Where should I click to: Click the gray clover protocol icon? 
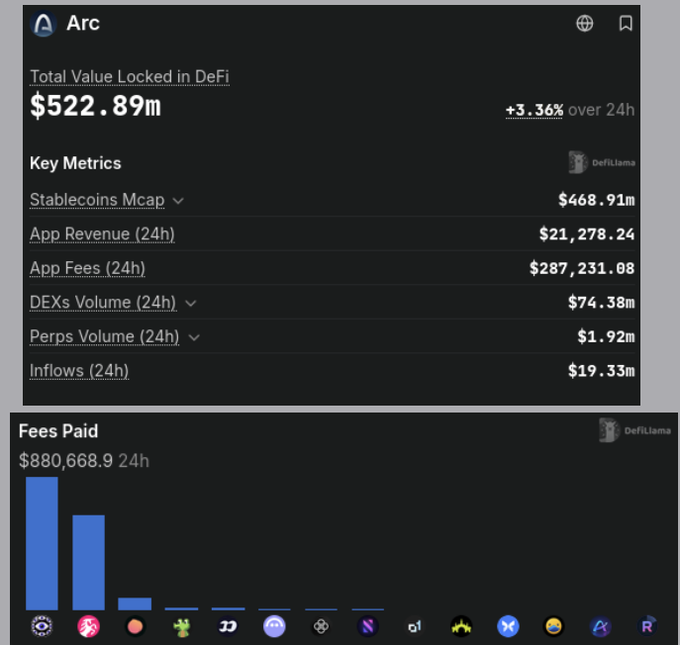coord(321,626)
